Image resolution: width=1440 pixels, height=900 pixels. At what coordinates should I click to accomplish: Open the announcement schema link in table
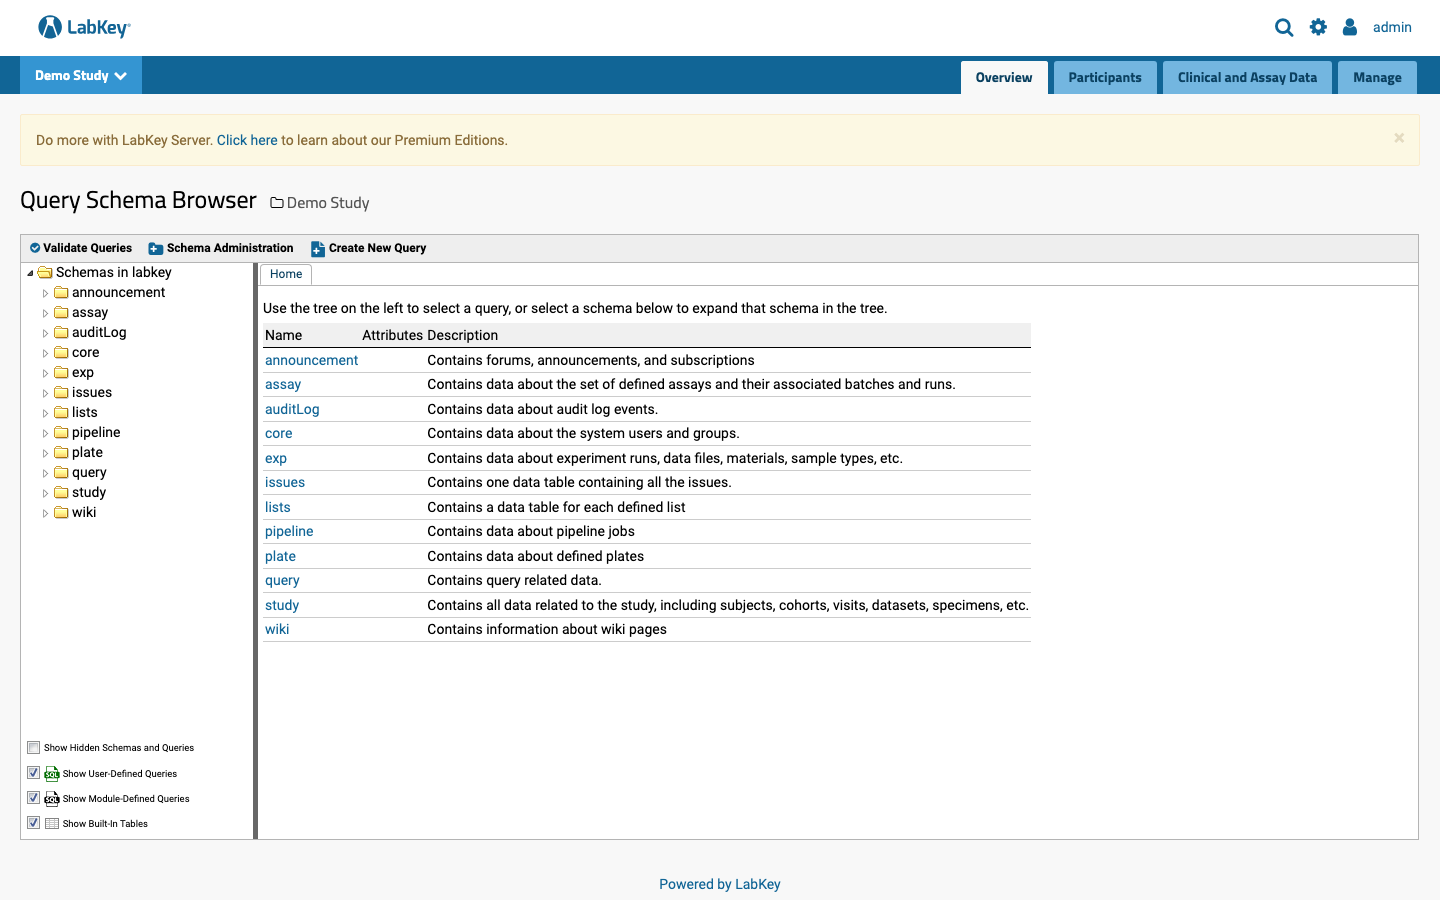pos(311,360)
